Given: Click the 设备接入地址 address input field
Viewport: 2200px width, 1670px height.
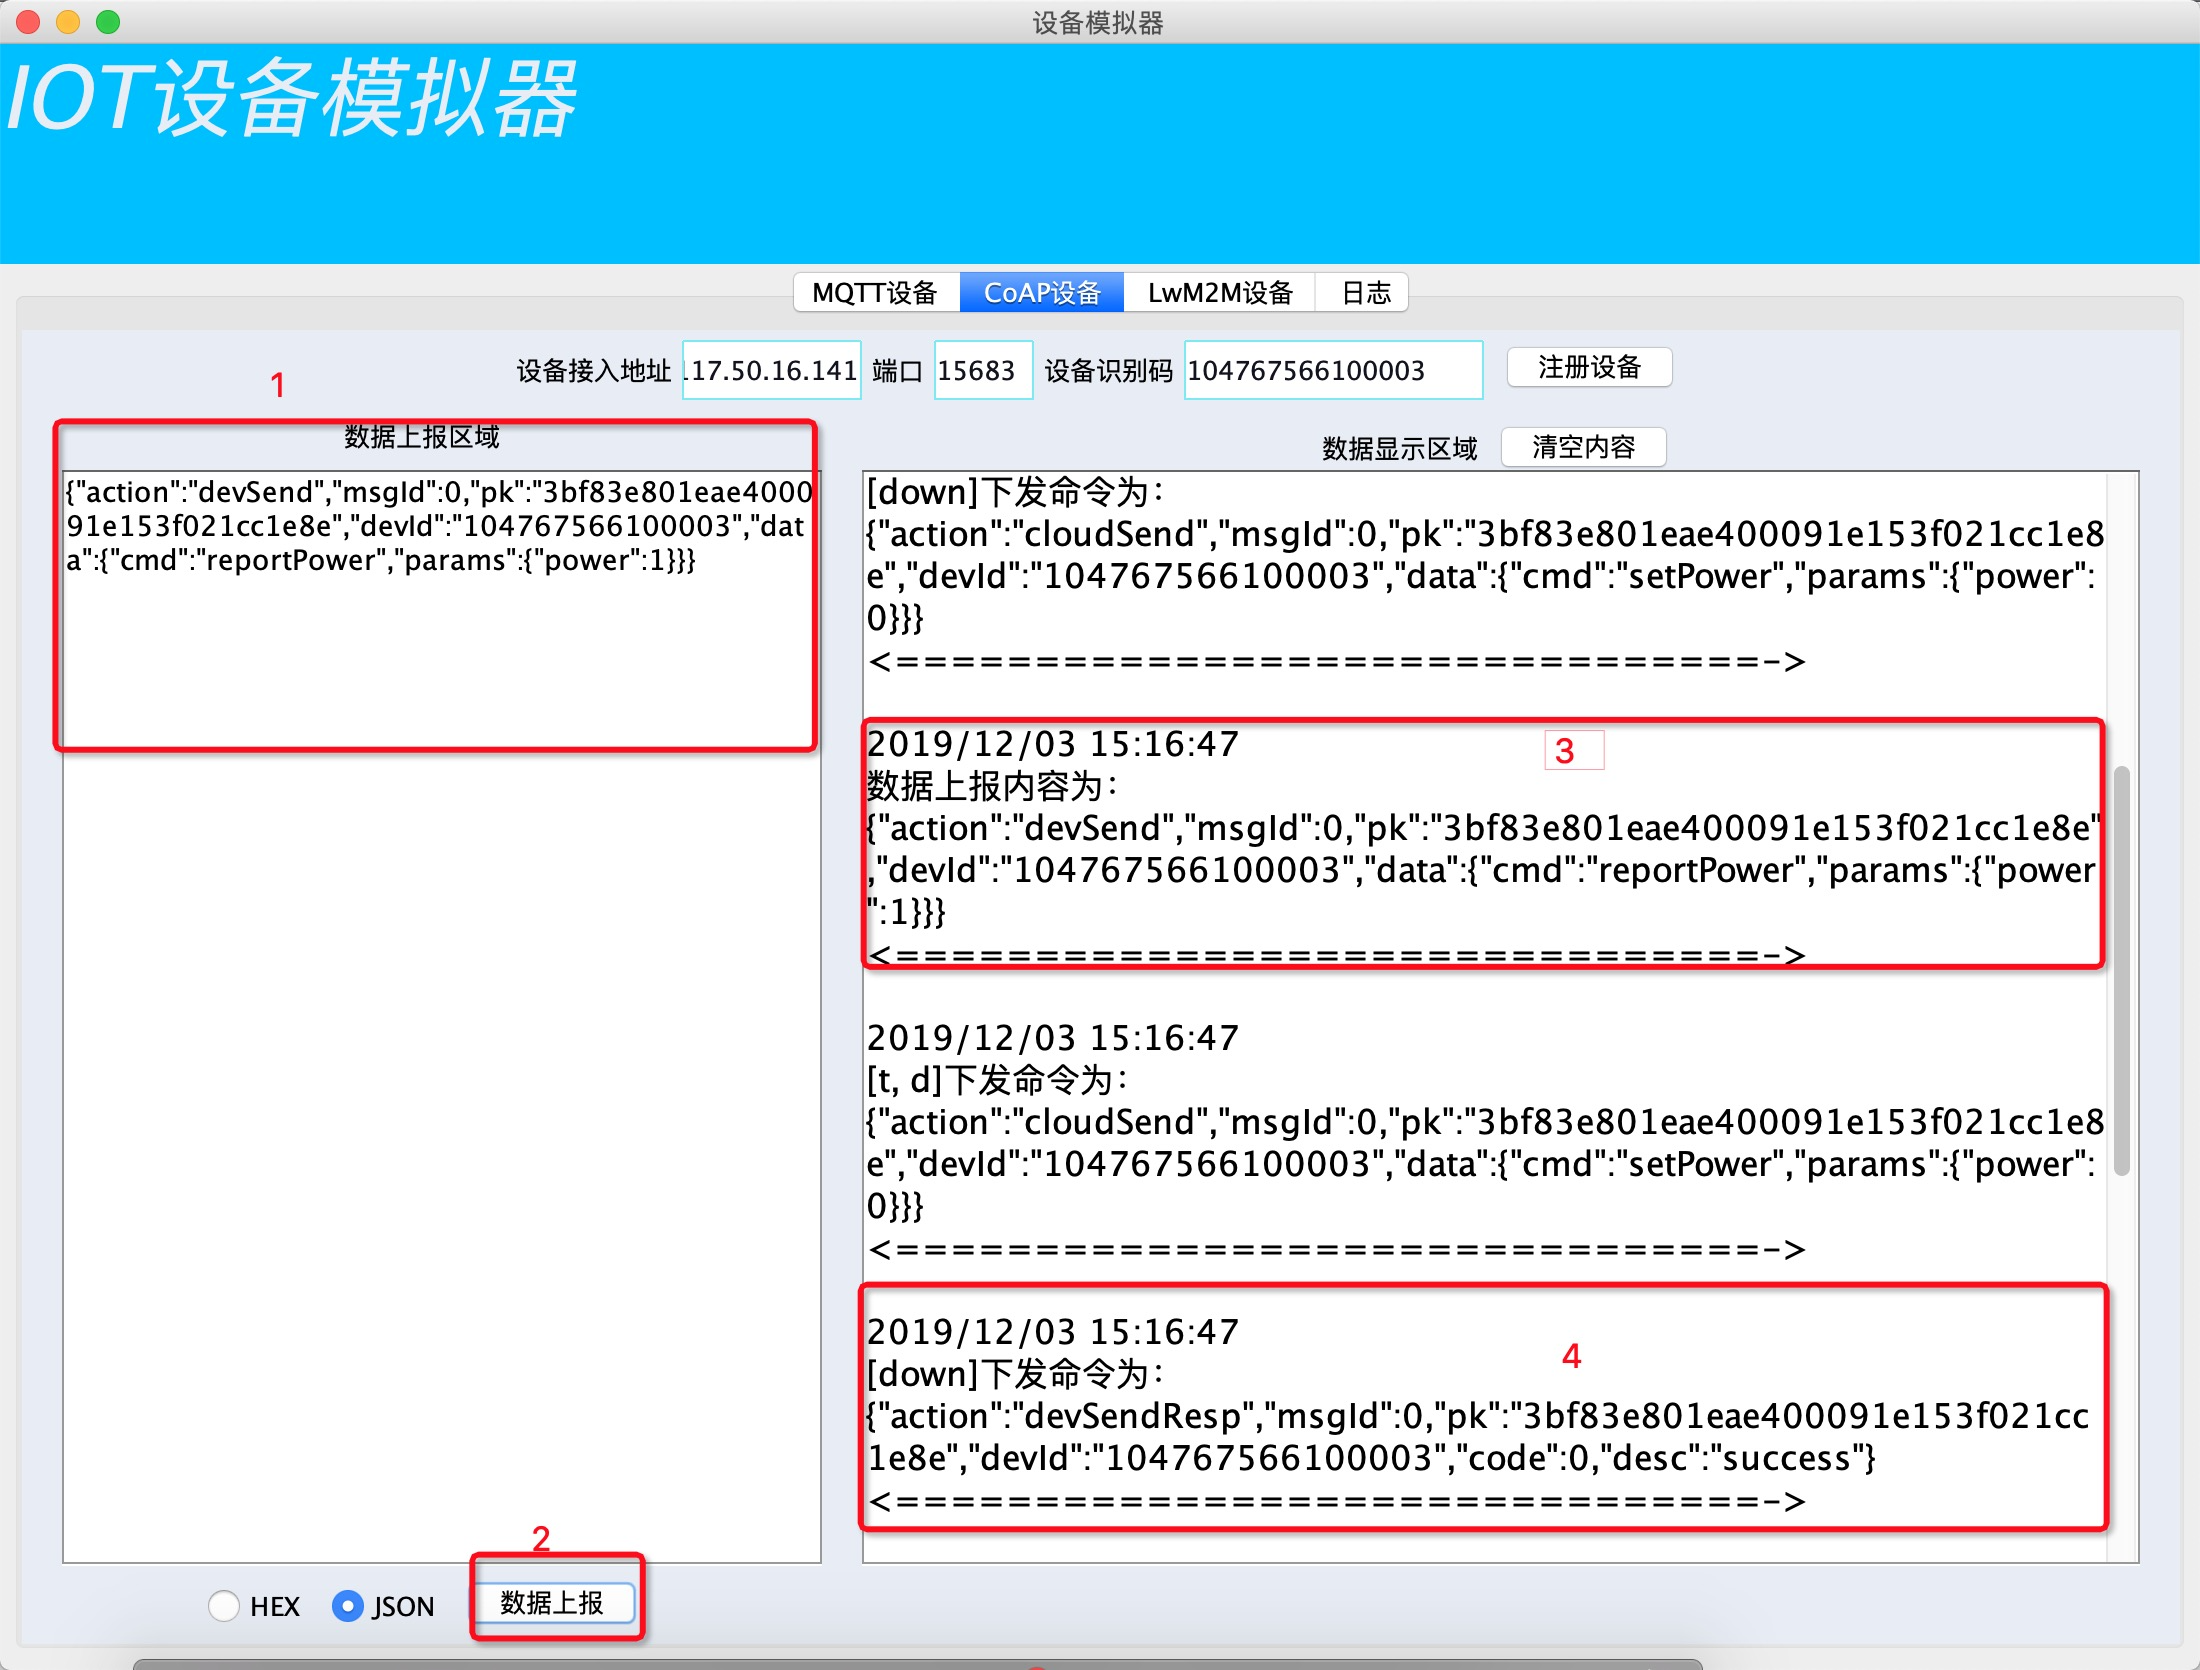Looking at the screenshot, I should [x=771, y=371].
